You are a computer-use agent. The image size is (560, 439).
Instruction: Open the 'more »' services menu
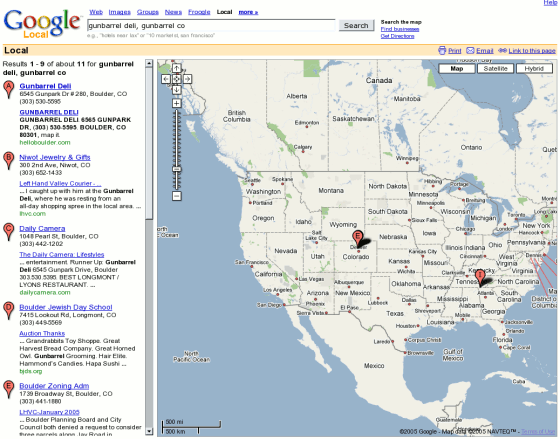[248, 12]
